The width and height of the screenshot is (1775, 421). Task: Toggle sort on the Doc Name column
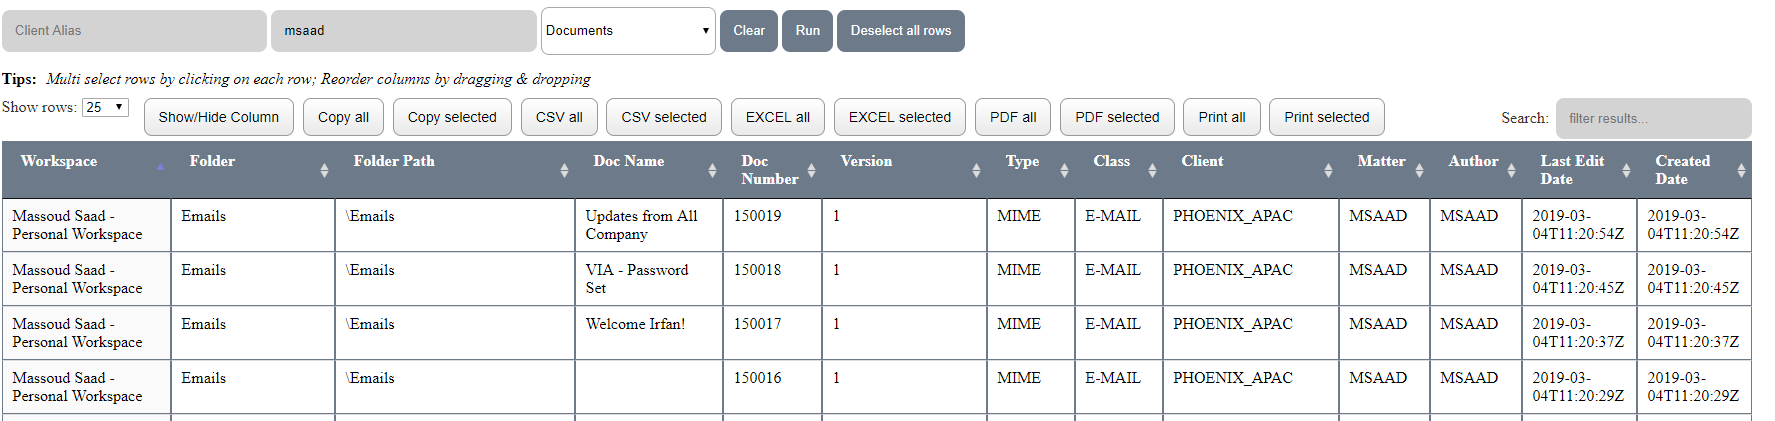[x=712, y=170]
